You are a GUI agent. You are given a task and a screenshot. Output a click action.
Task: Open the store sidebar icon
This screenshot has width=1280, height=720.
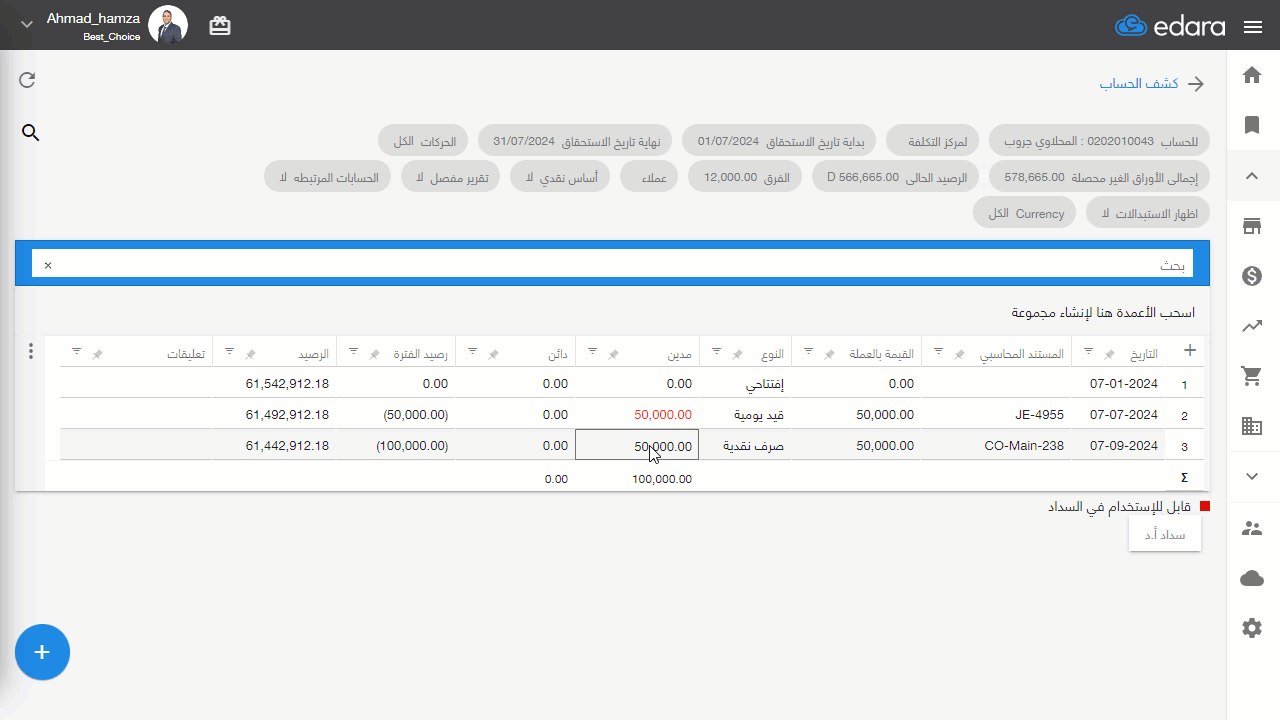(x=1252, y=226)
